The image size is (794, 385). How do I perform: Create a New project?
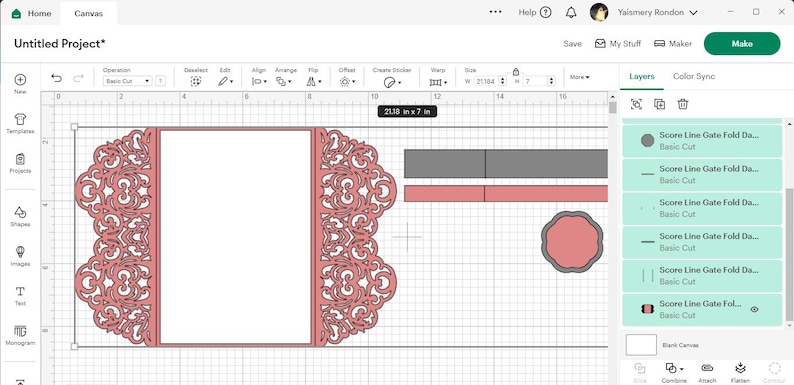pos(20,84)
